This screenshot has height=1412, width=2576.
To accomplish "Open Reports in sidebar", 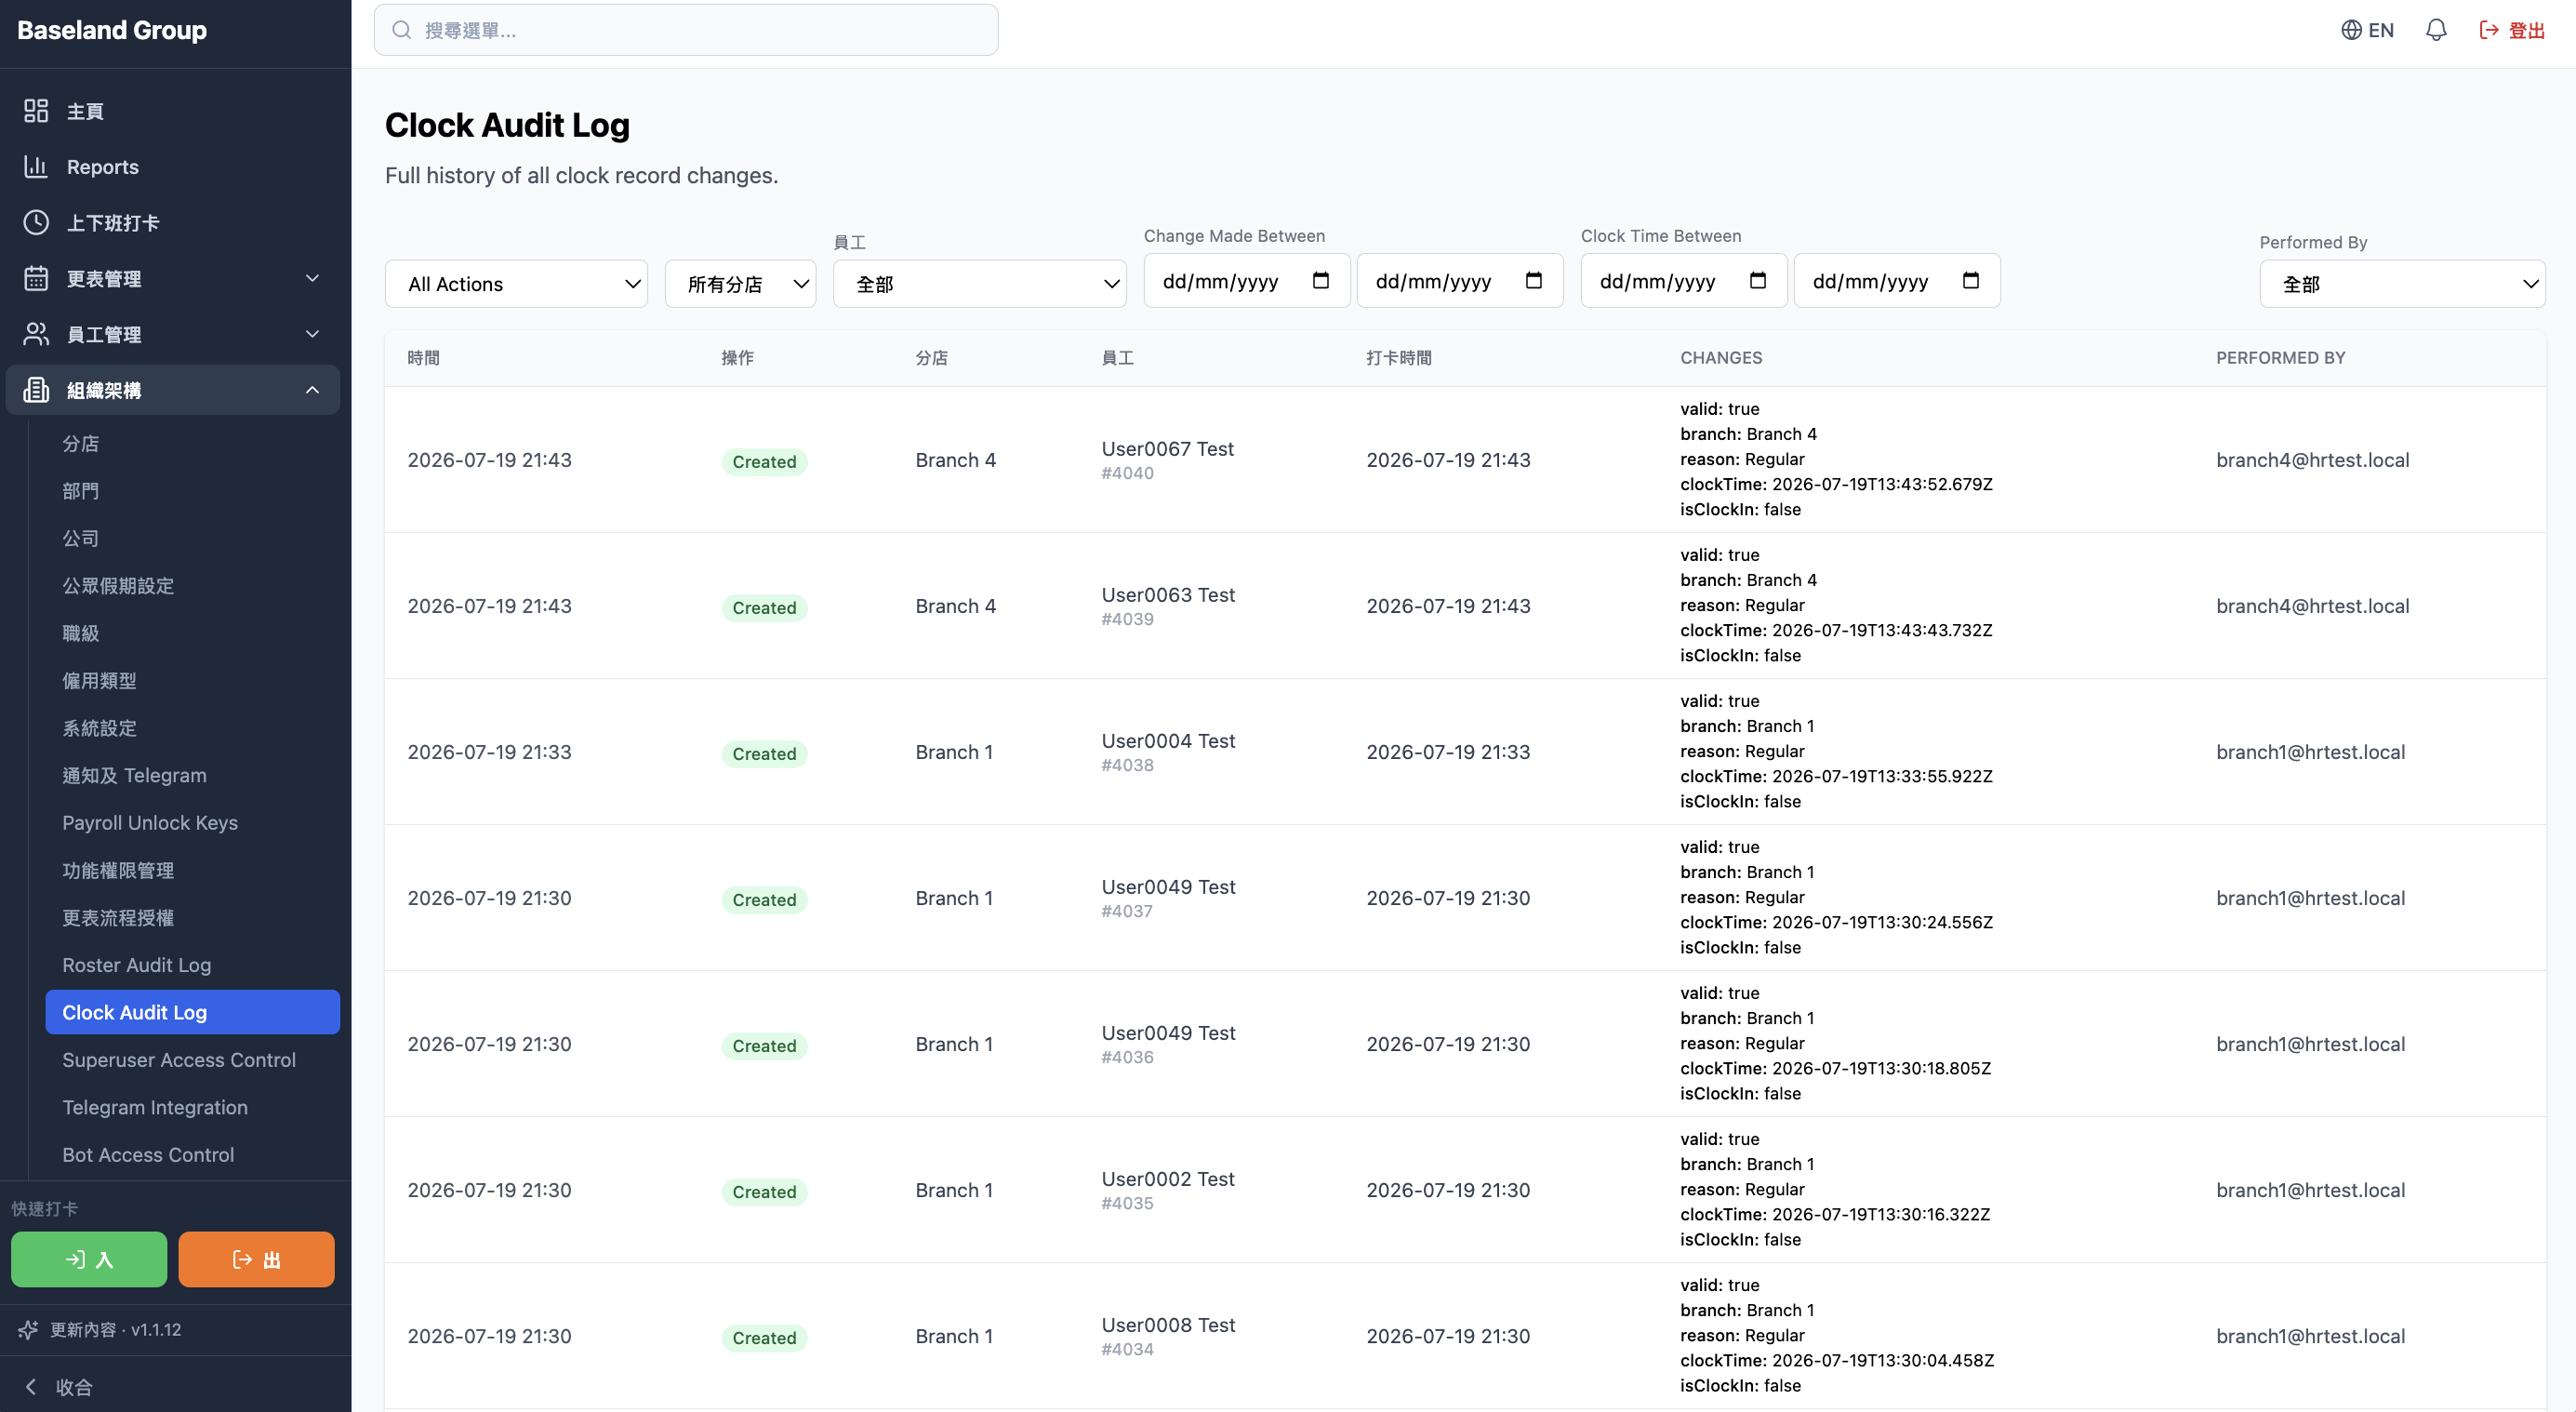I will click(x=173, y=167).
